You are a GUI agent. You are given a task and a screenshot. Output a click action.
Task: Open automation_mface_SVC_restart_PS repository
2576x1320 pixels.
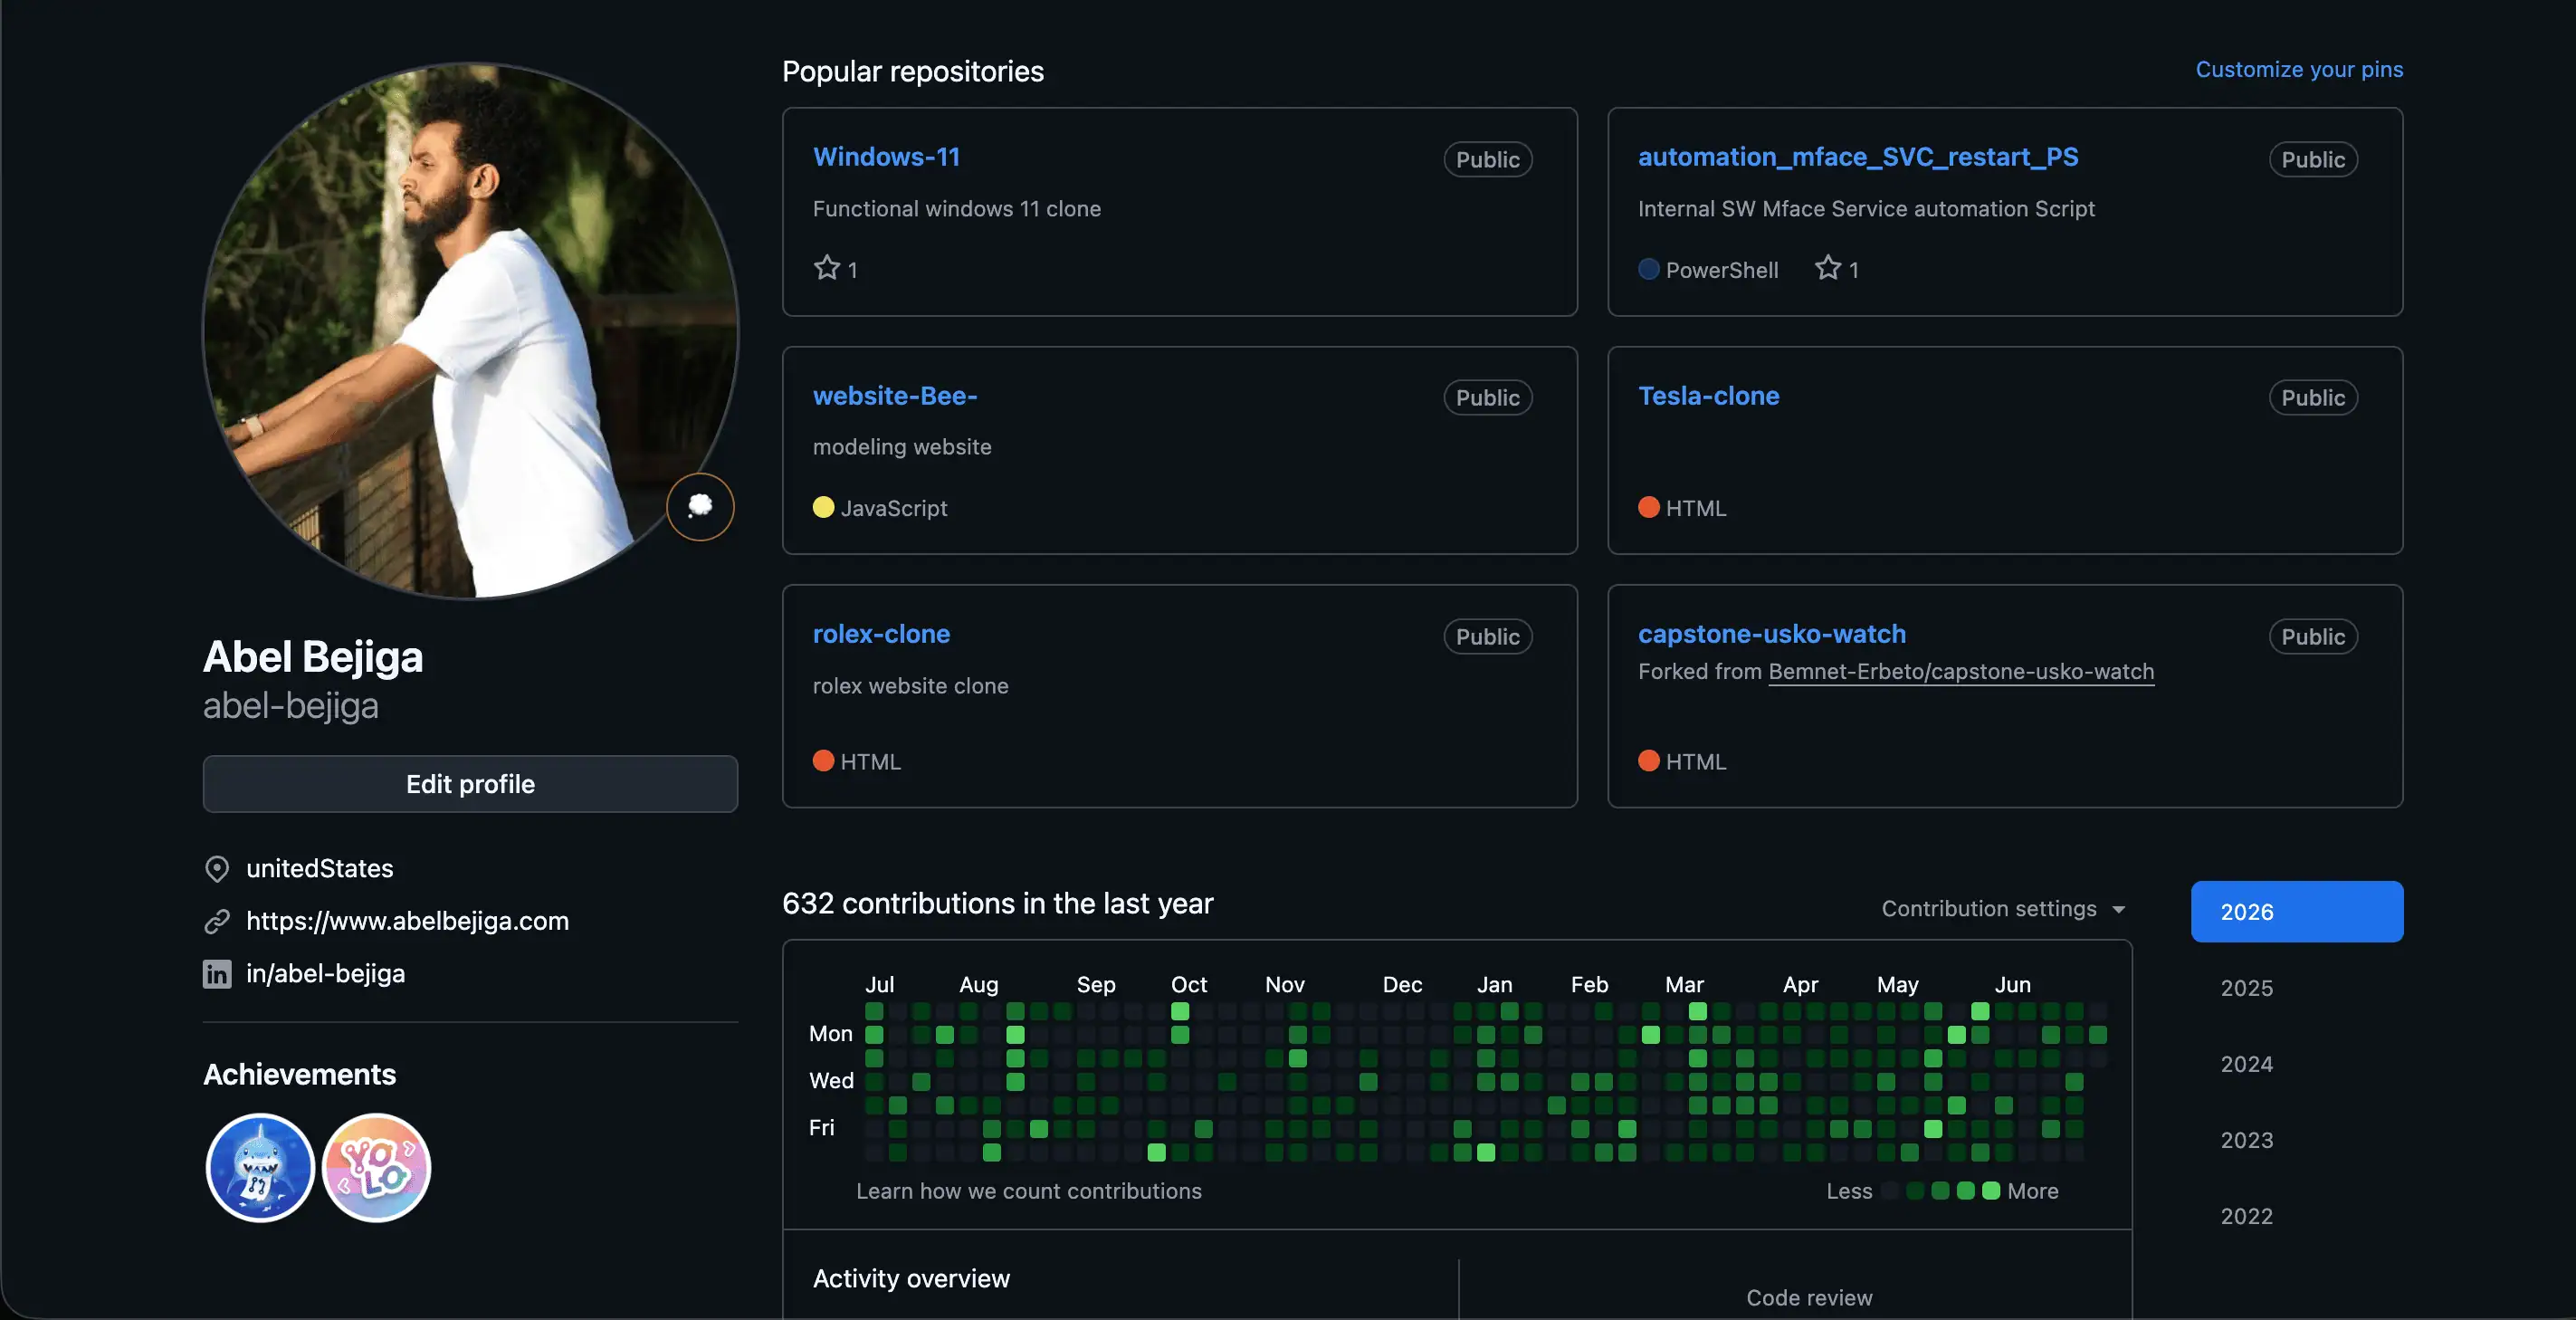pyautogui.click(x=1858, y=157)
